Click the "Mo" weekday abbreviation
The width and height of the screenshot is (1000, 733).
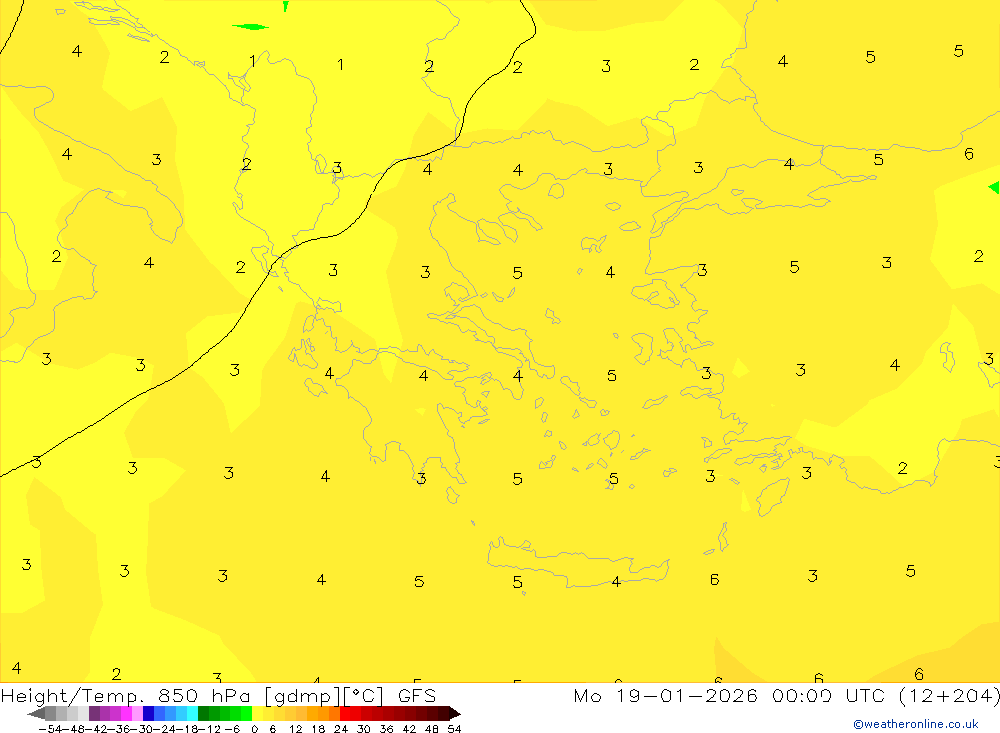click(x=587, y=695)
